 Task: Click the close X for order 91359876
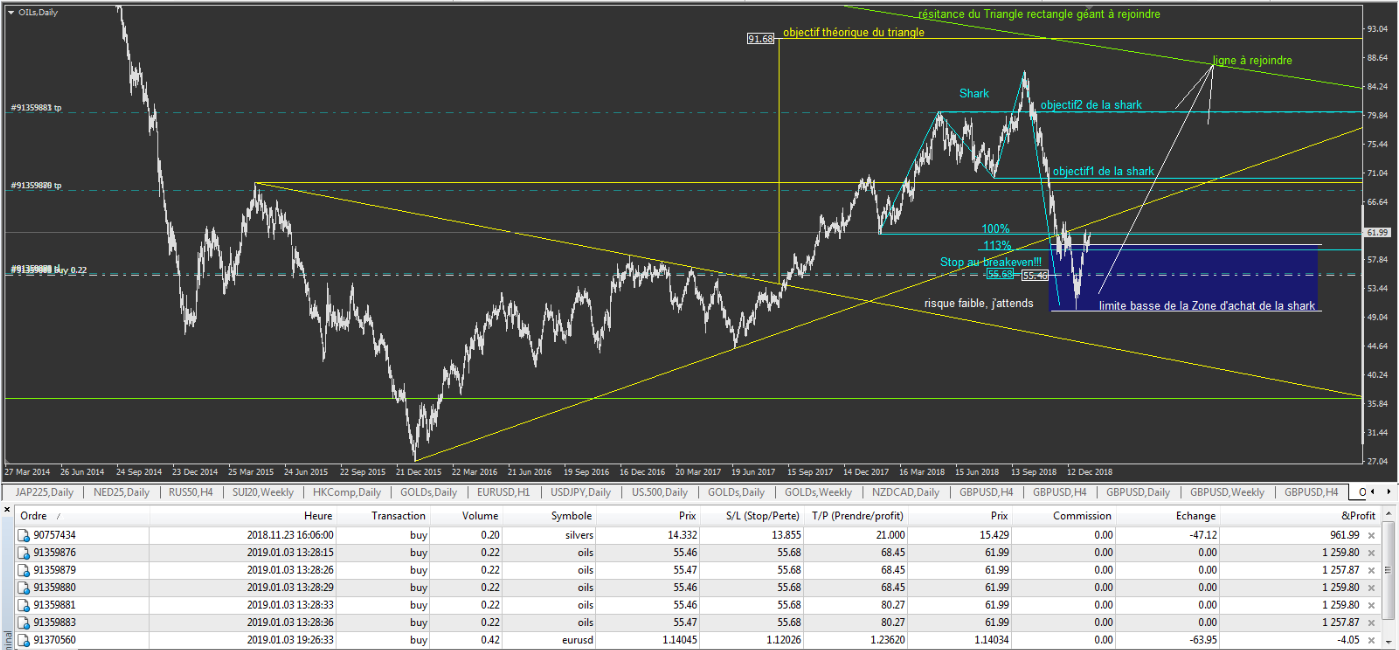1371,552
